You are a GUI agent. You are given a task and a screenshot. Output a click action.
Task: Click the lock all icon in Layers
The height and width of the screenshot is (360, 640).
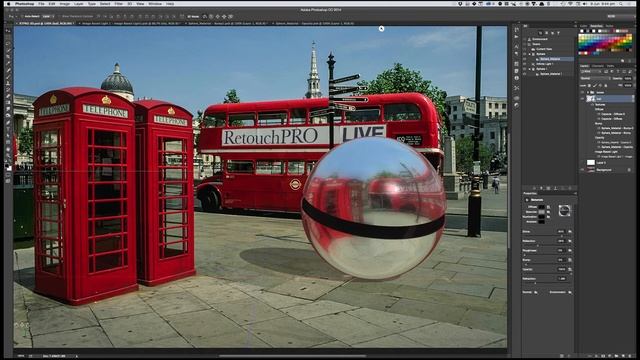click(x=606, y=85)
